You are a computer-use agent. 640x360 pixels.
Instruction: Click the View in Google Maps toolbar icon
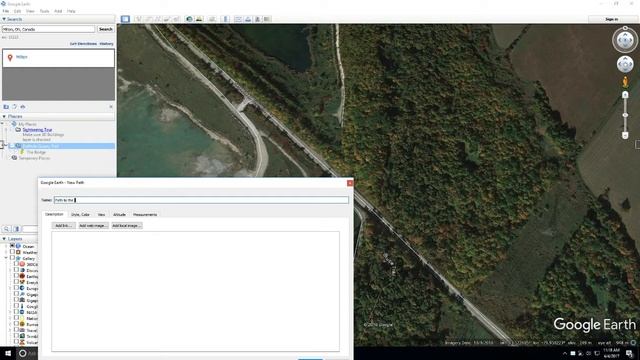267,19
